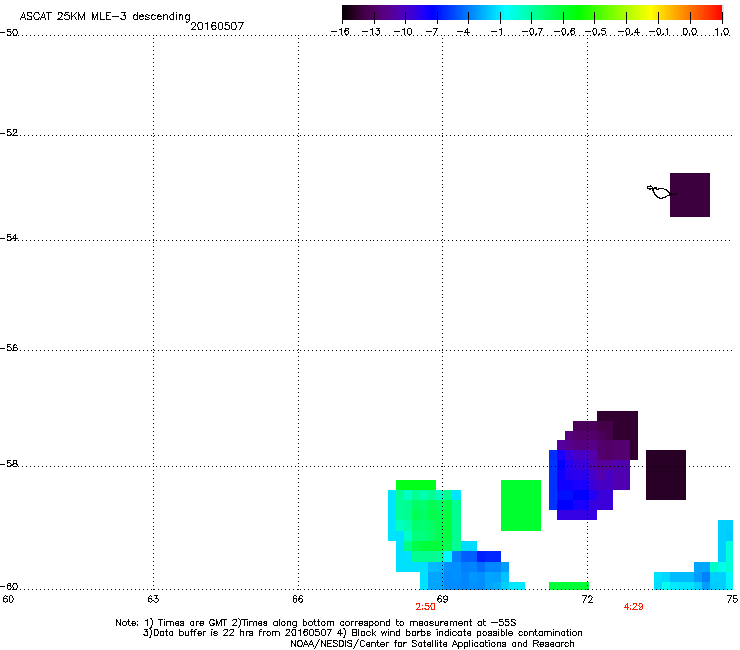Screen dimensions: 740x650
Task: Click the colorbar label -10
Action: [x=403, y=32]
